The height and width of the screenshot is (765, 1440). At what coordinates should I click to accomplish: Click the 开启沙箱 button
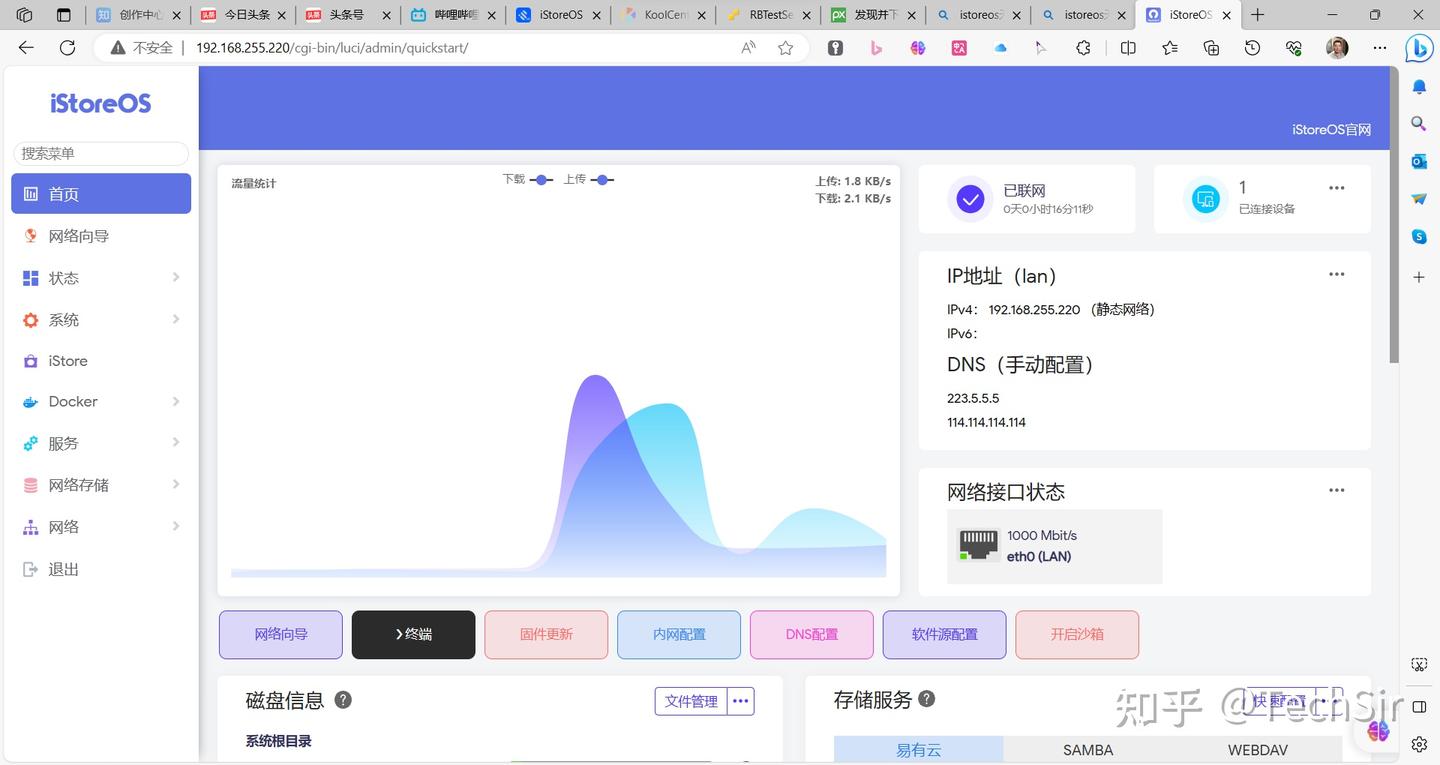pyautogui.click(x=1077, y=635)
